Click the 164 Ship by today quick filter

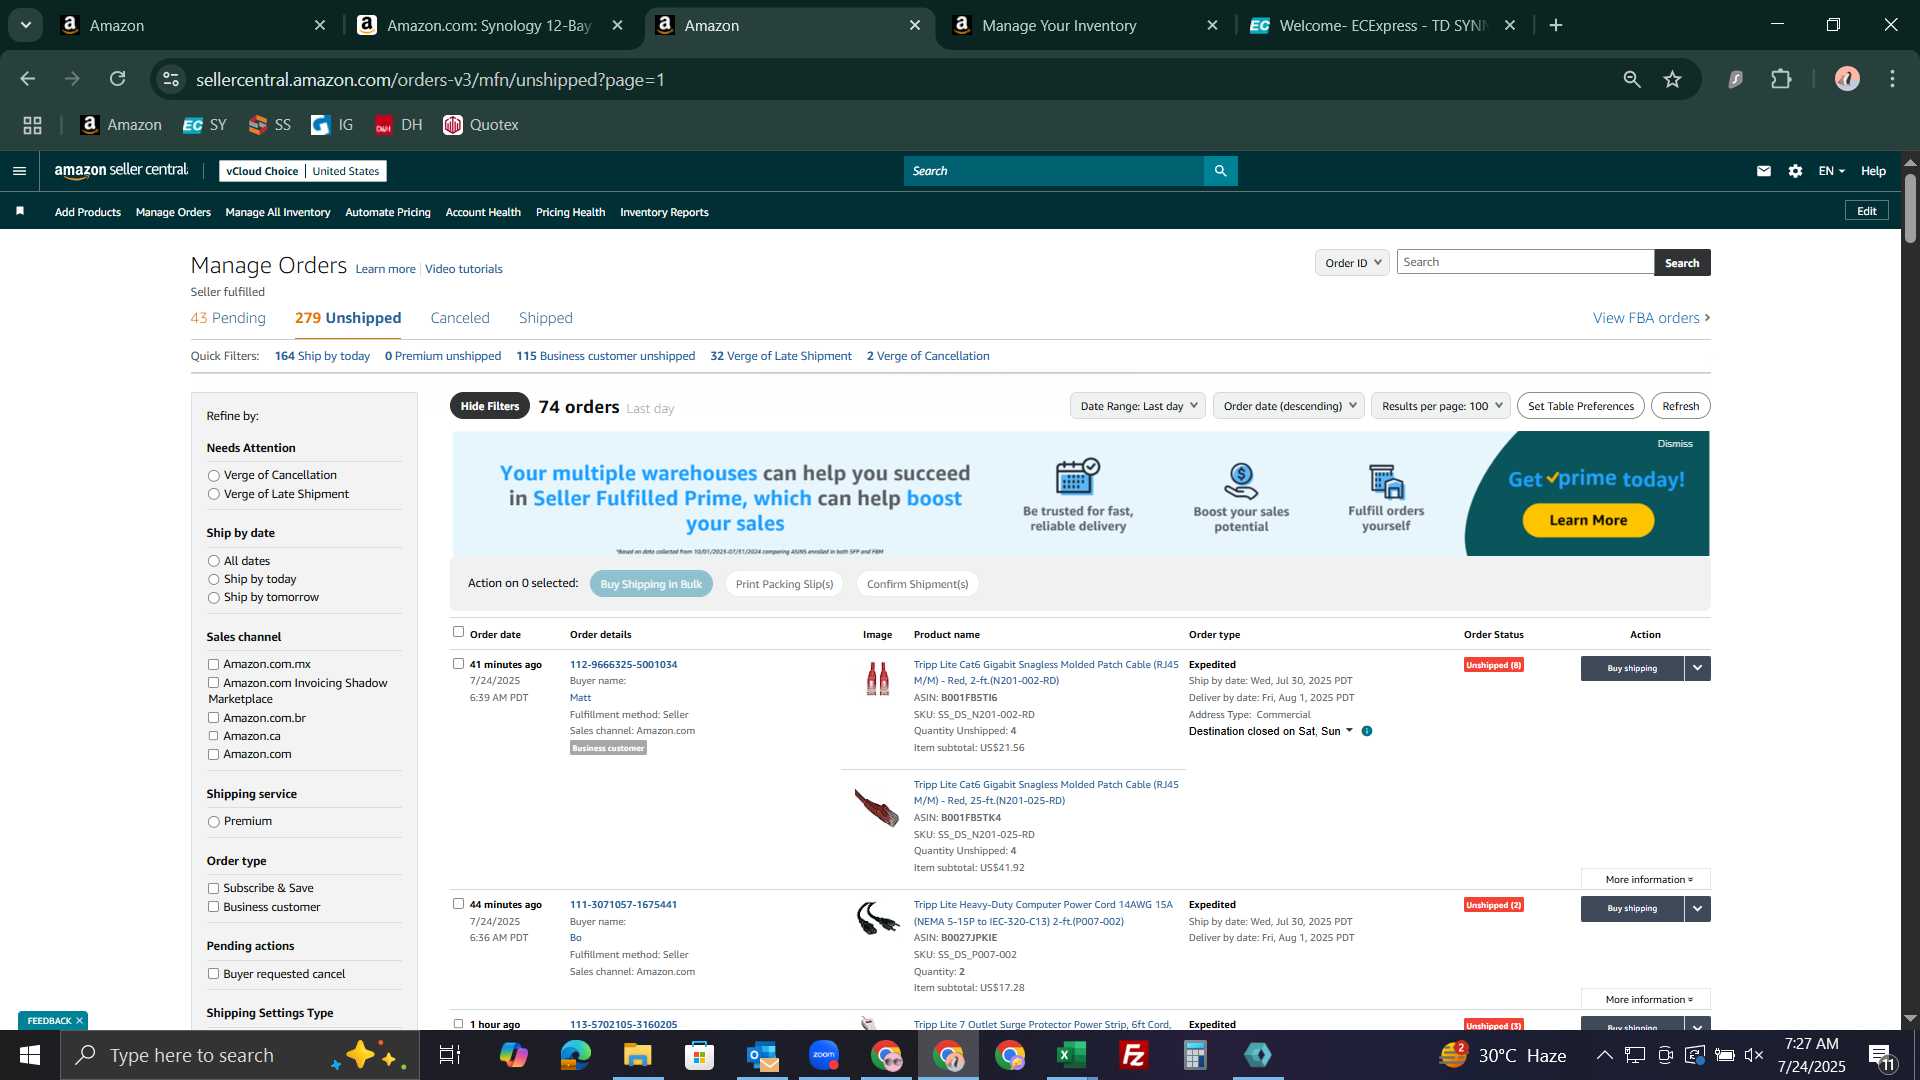click(x=322, y=356)
